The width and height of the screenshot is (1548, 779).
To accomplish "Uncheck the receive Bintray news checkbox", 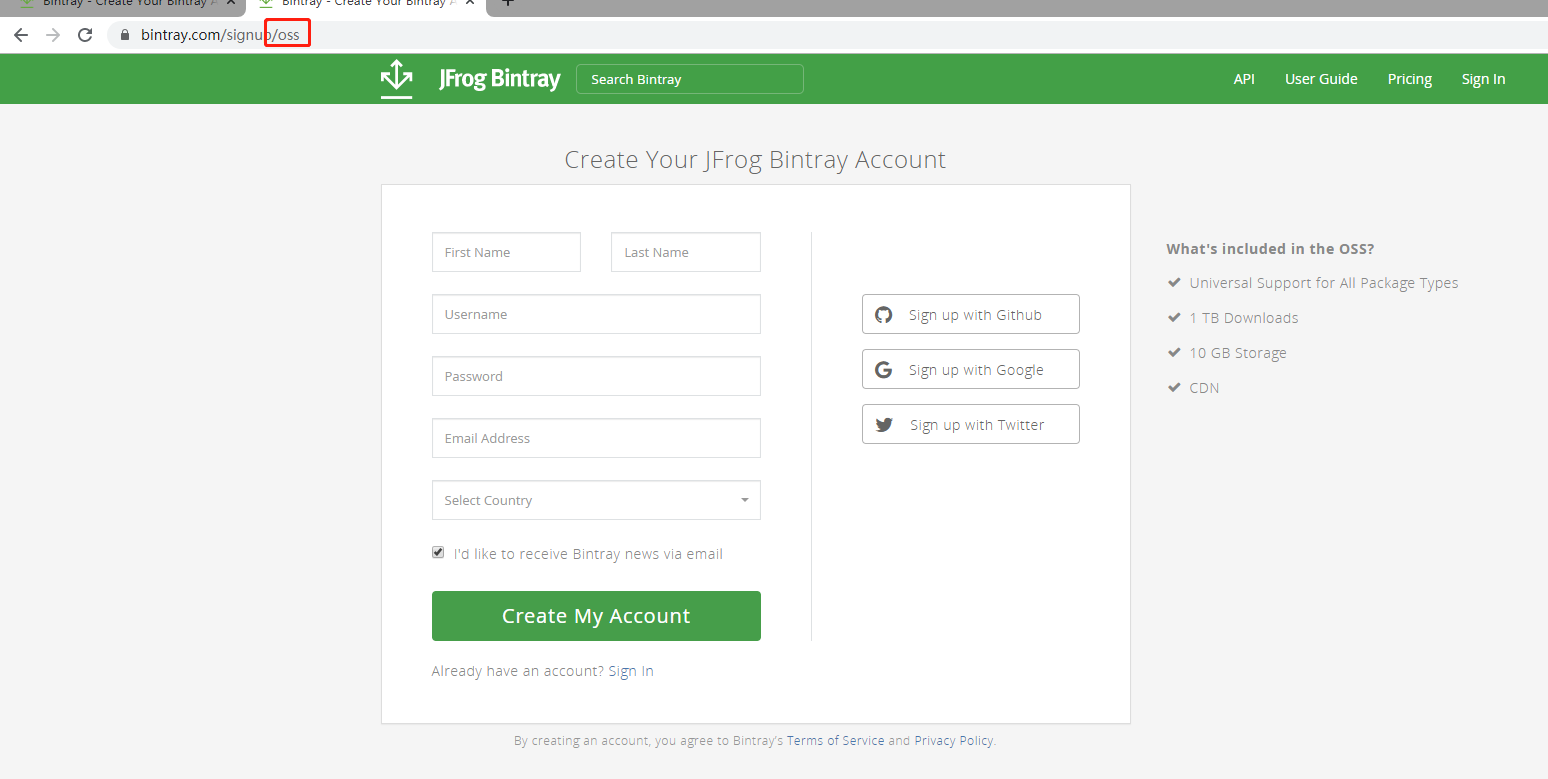I will (438, 553).
